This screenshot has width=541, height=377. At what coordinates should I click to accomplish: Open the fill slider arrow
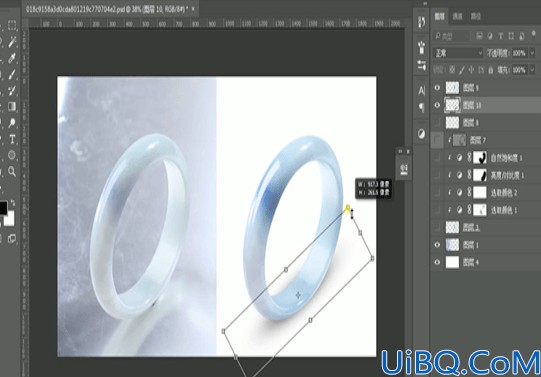(x=532, y=70)
